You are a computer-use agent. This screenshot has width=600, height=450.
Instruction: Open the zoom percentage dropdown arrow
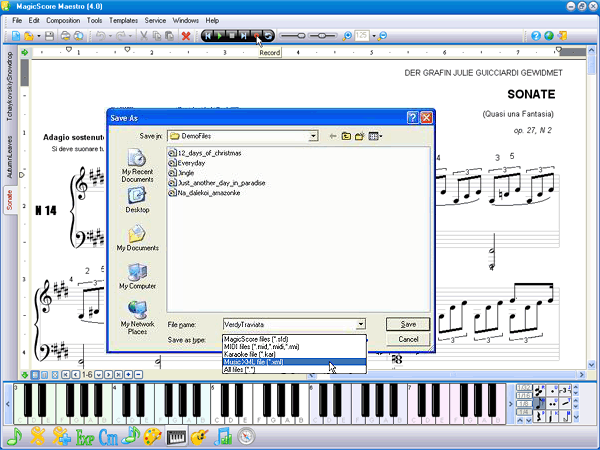(x=374, y=36)
